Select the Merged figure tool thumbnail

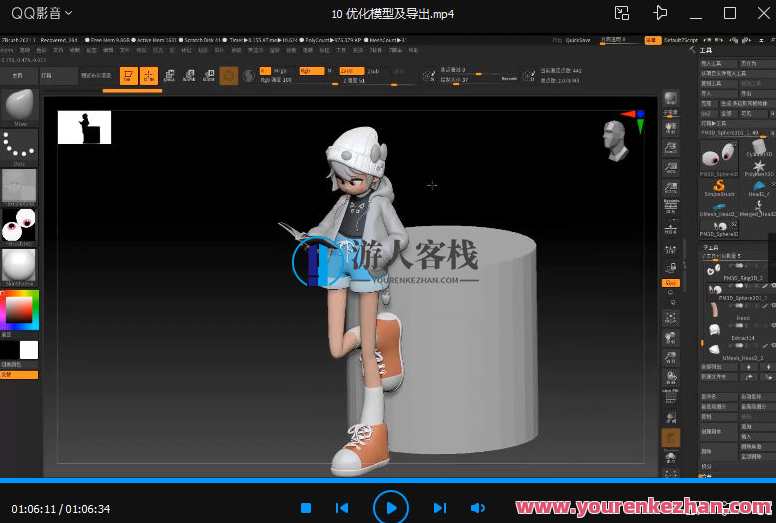[759, 209]
